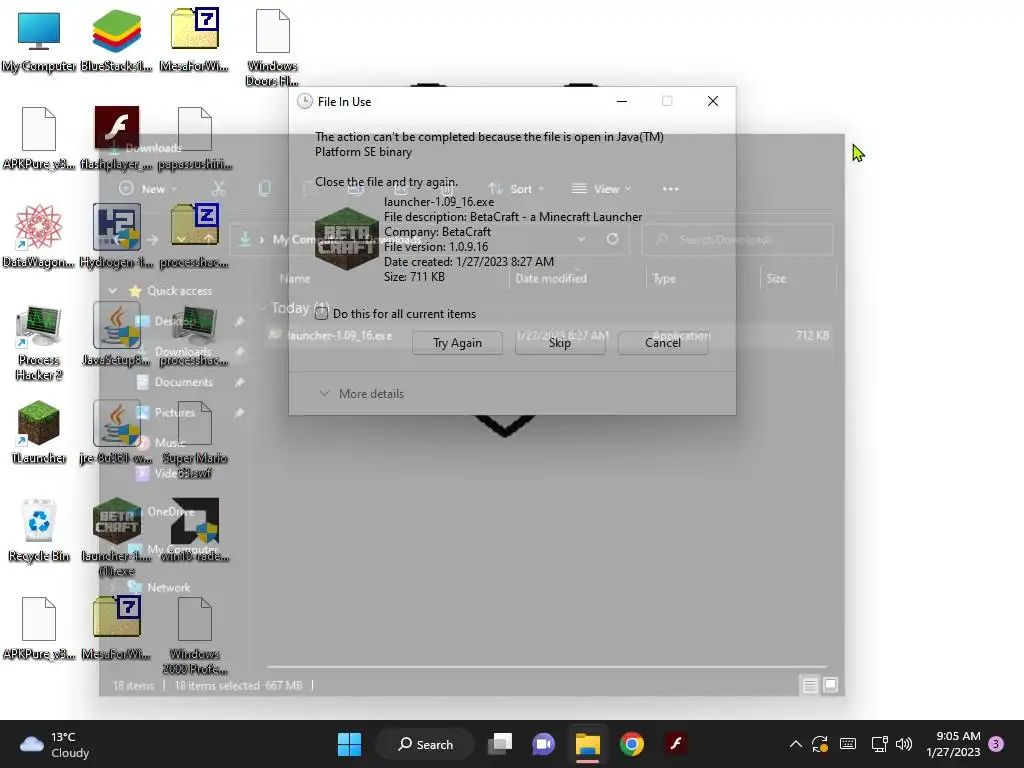Open Network in Explorer sidebar
This screenshot has width=1024, height=768.
pos(168,587)
